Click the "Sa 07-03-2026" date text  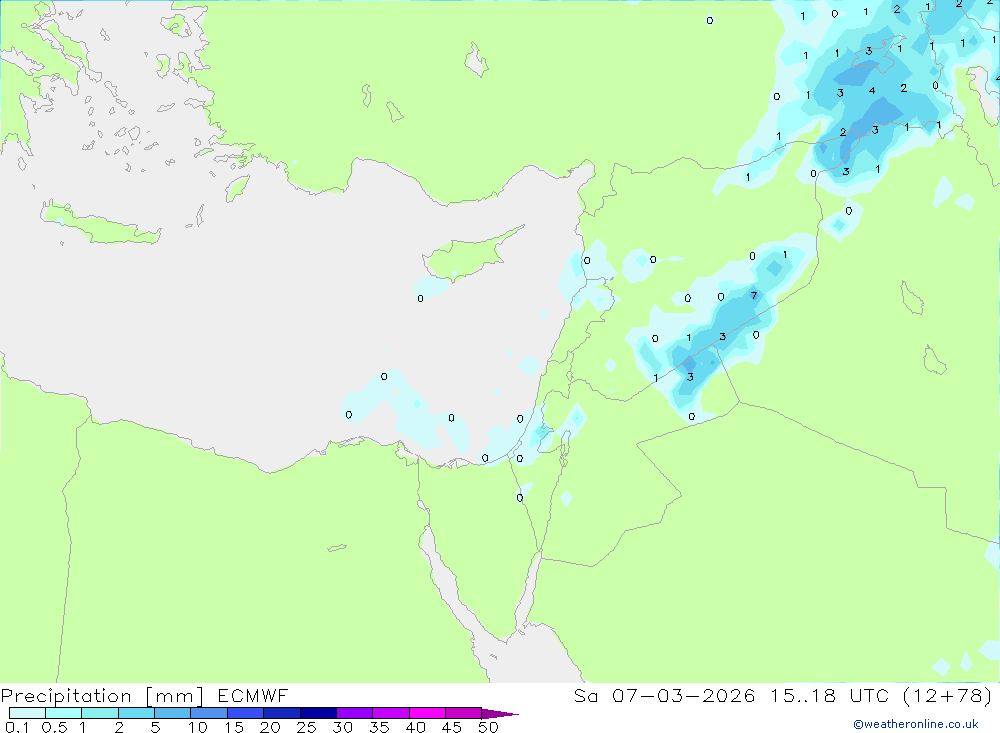tap(665, 696)
